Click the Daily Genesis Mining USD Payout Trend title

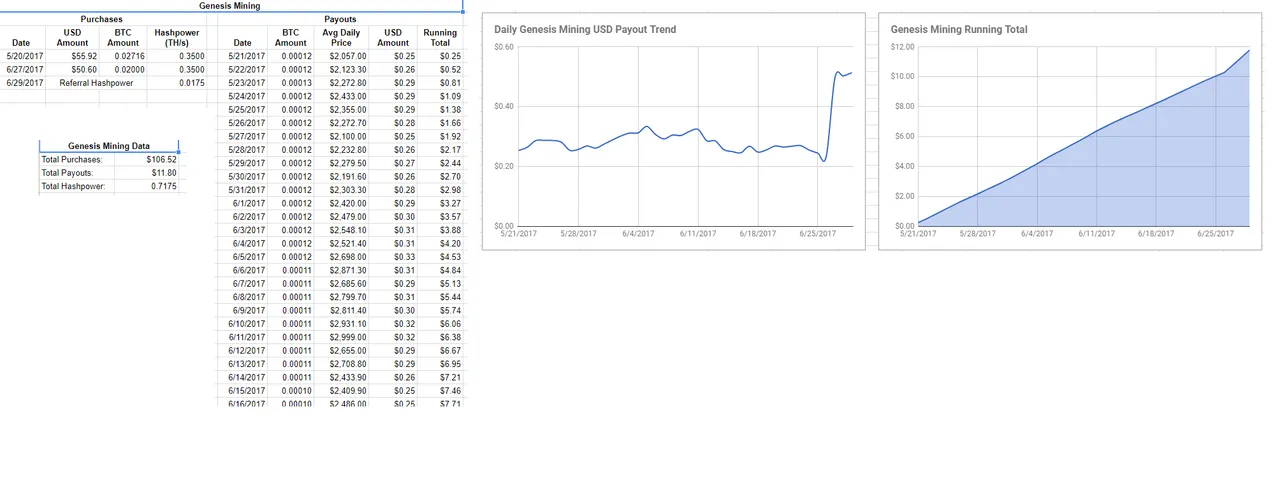(585, 30)
